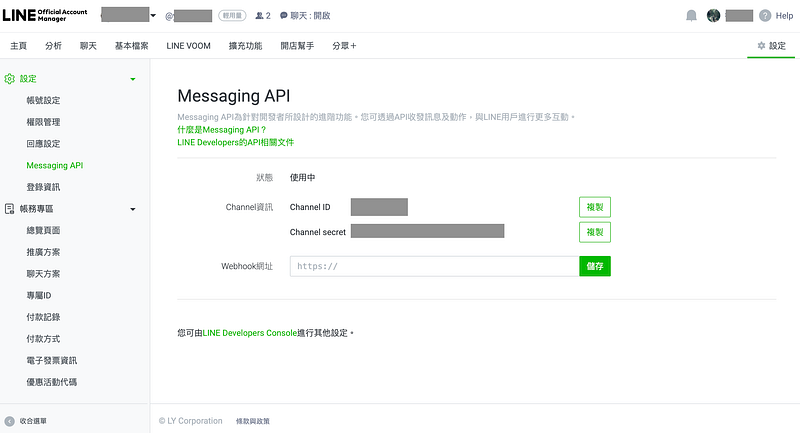Screen dimensions: 800x433
Task: Switch to the 分析 tab
Action: click(x=53, y=46)
